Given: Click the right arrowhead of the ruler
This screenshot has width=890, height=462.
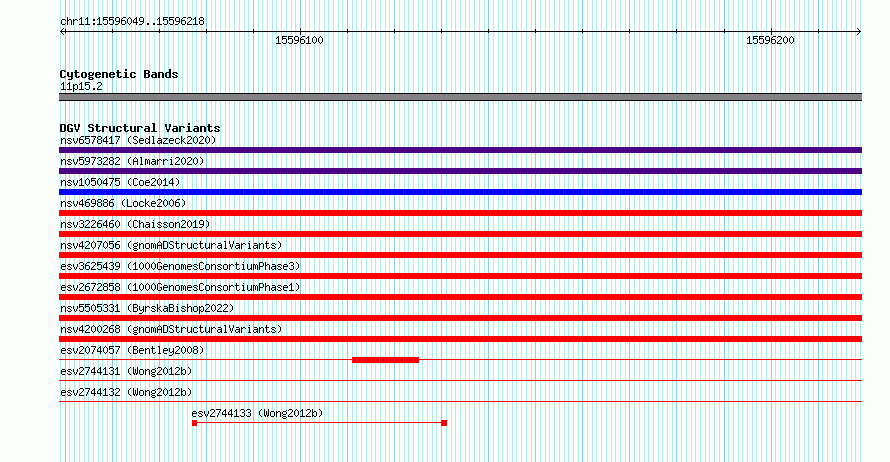Looking at the screenshot, I should pyautogui.click(x=859, y=32).
